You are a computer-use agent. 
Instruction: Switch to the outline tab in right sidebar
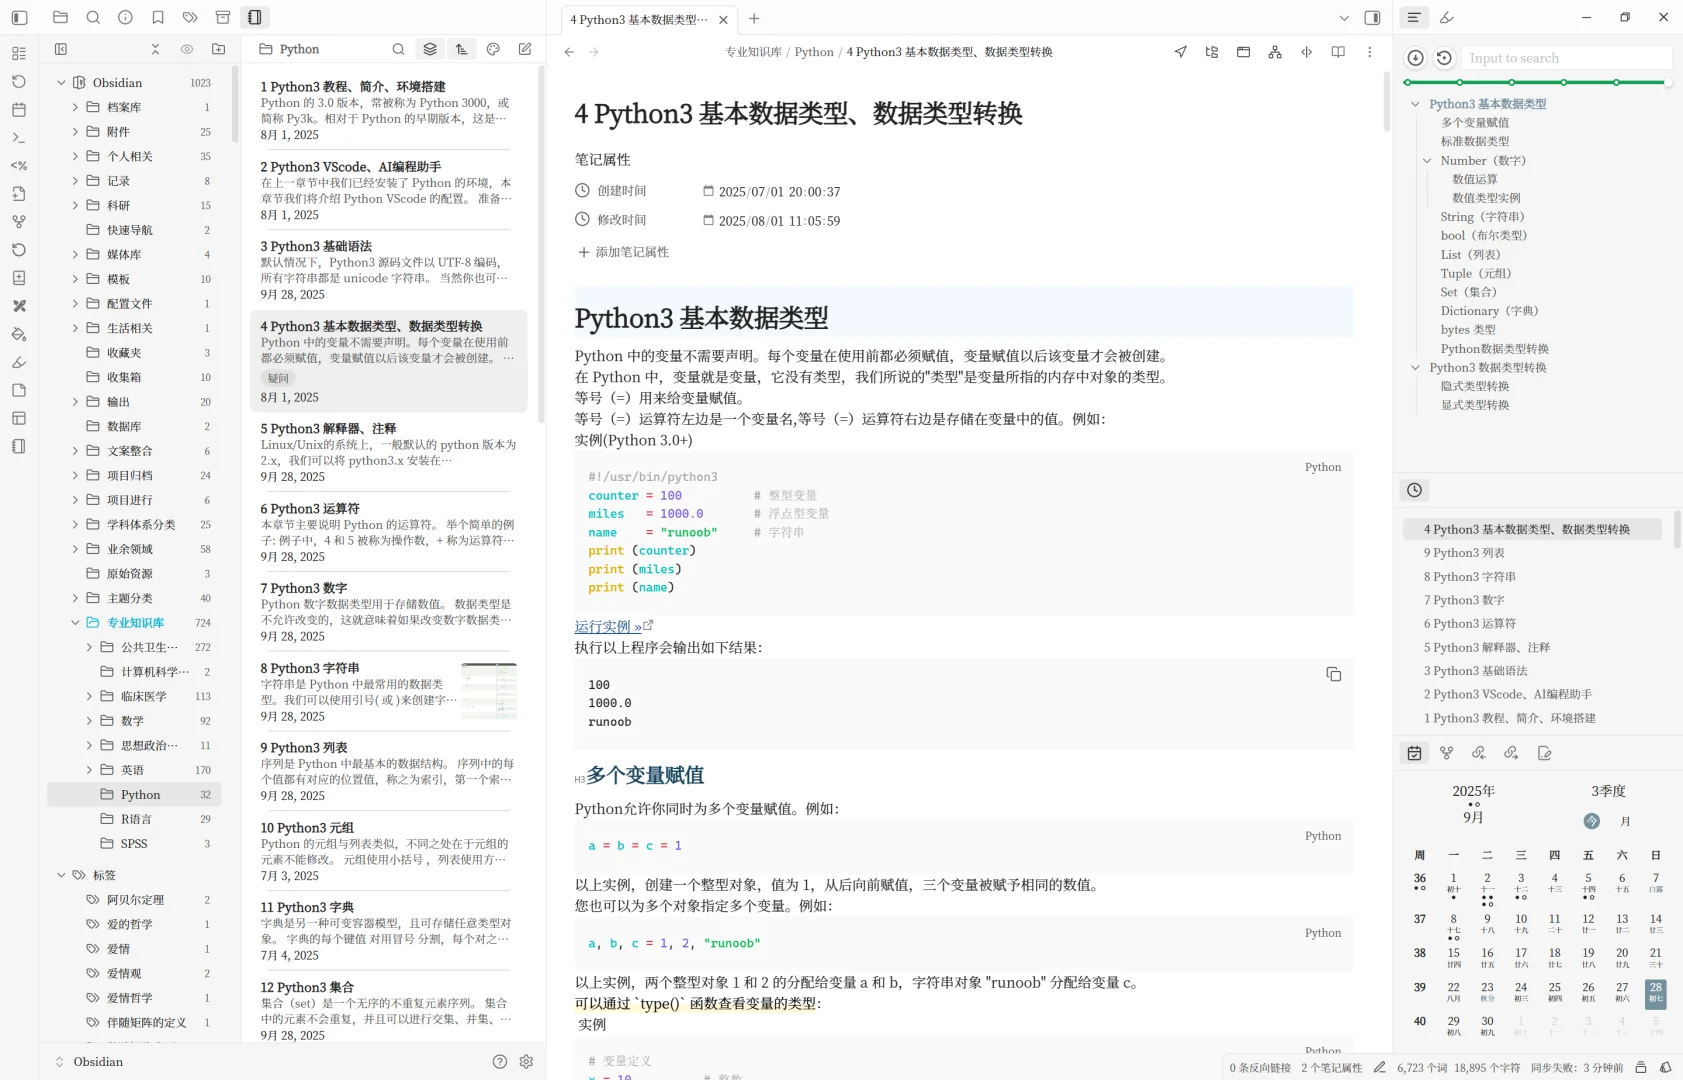[1414, 17]
